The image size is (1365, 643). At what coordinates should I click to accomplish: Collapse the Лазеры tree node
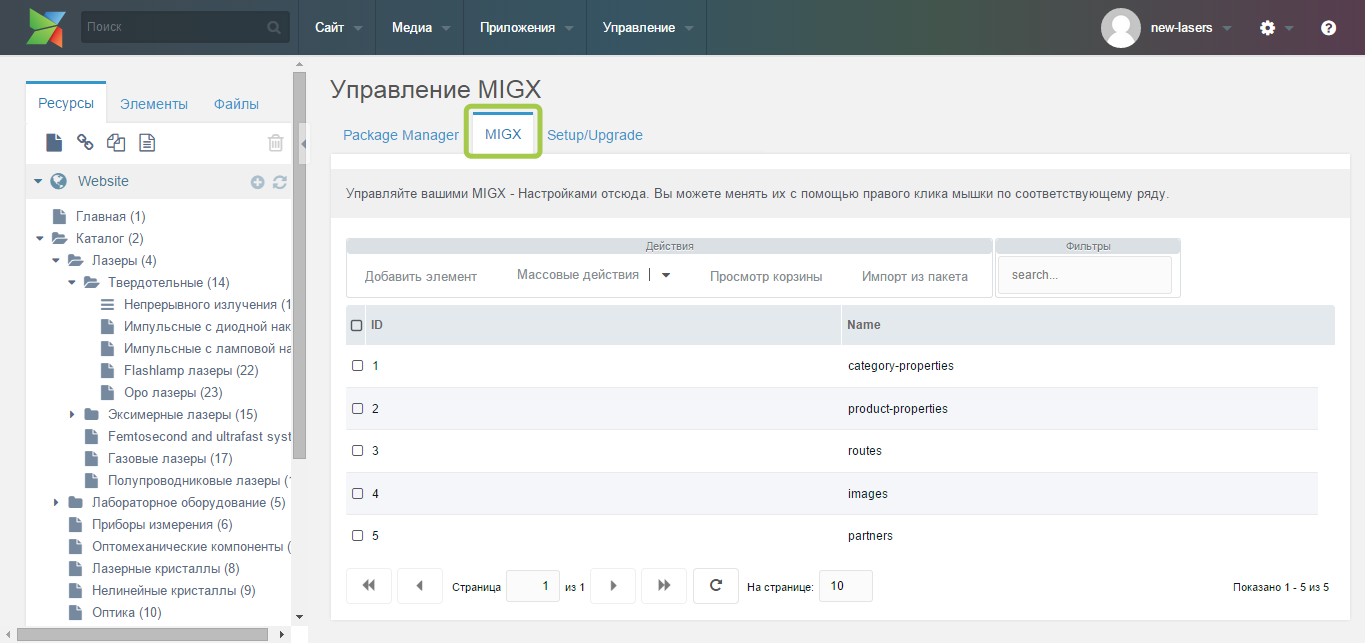point(56,260)
